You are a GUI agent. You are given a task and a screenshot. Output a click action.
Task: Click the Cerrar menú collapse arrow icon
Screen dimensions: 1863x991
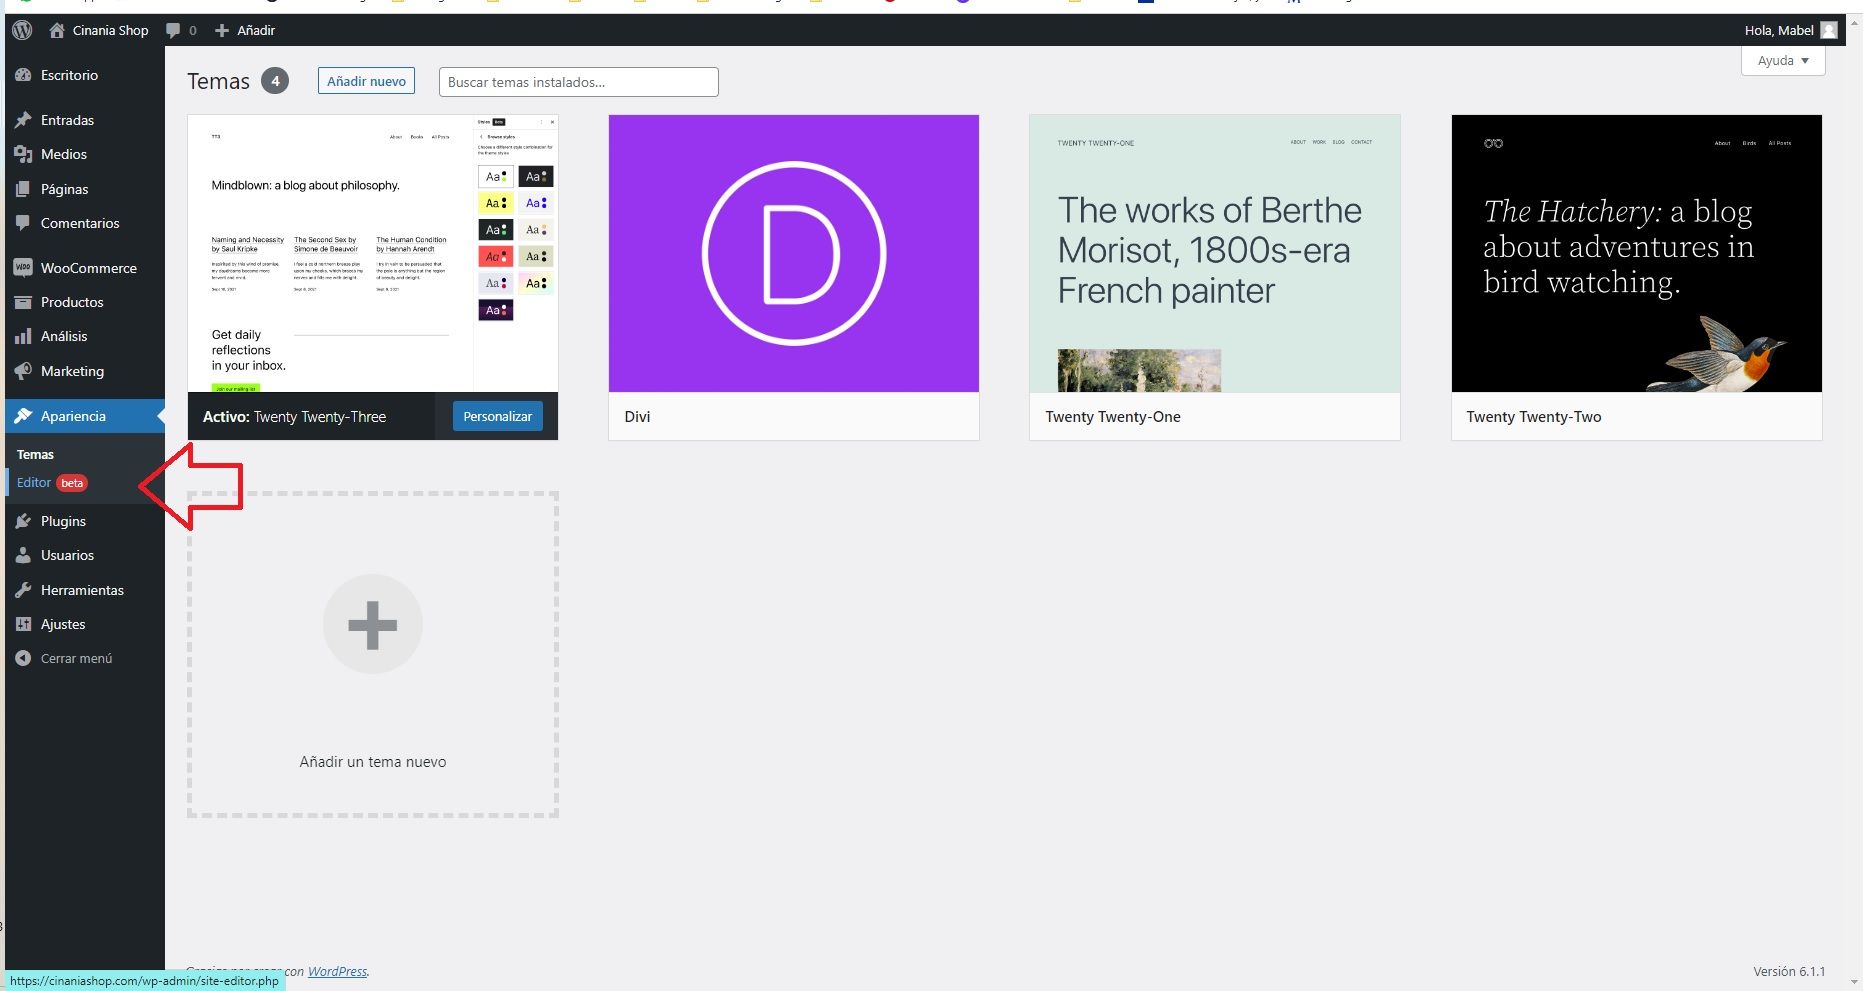(23, 658)
